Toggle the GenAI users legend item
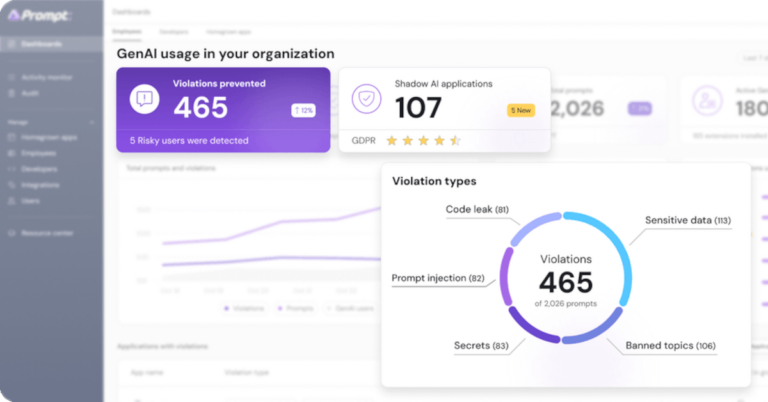 tap(350, 308)
